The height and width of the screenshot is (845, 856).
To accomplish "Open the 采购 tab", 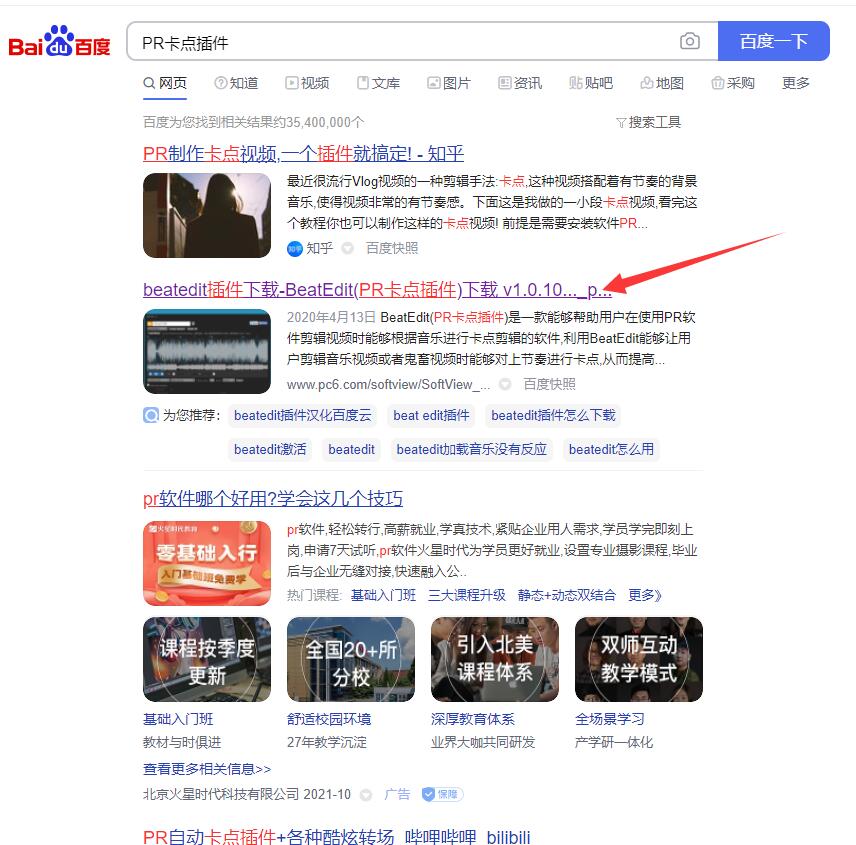I will tap(733, 83).
